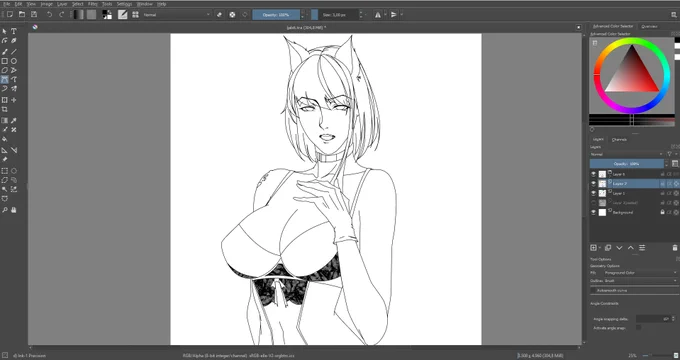This screenshot has width=680, height=360.
Task: Adjust the layer Opacity slider
Action: (x=627, y=164)
